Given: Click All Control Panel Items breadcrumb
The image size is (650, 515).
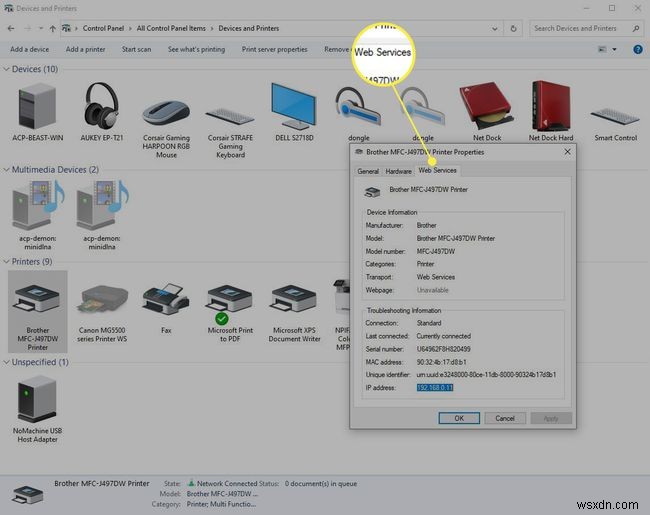Looking at the screenshot, I should [171, 28].
